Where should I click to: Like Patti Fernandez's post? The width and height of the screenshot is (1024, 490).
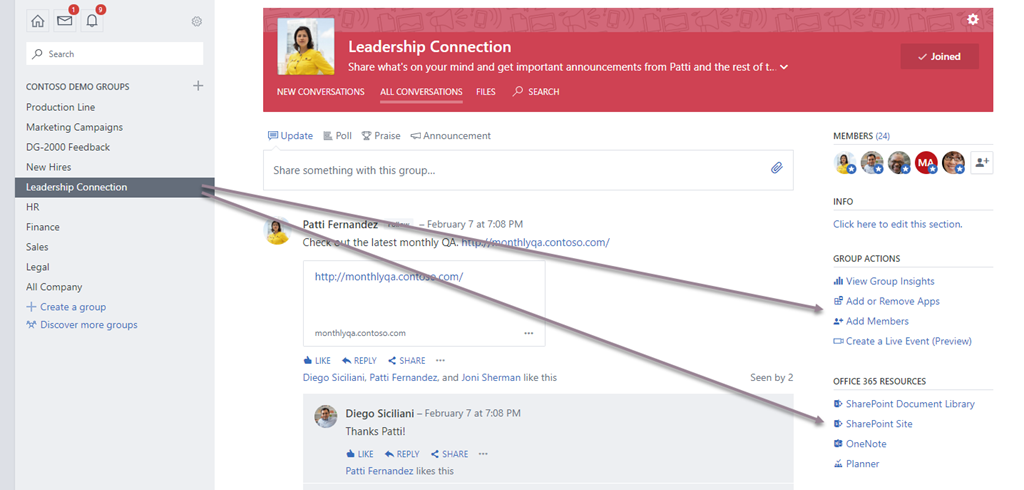[317, 361]
